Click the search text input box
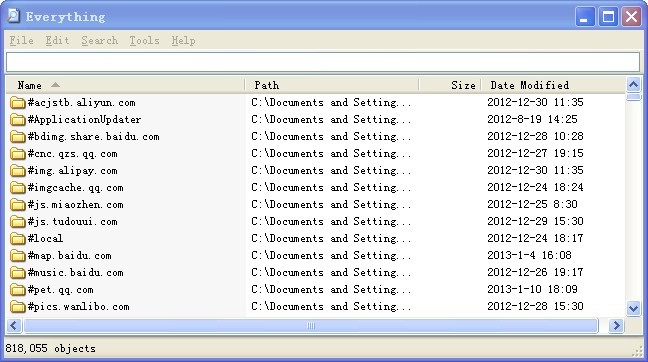The height and width of the screenshot is (362, 648). (323, 62)
